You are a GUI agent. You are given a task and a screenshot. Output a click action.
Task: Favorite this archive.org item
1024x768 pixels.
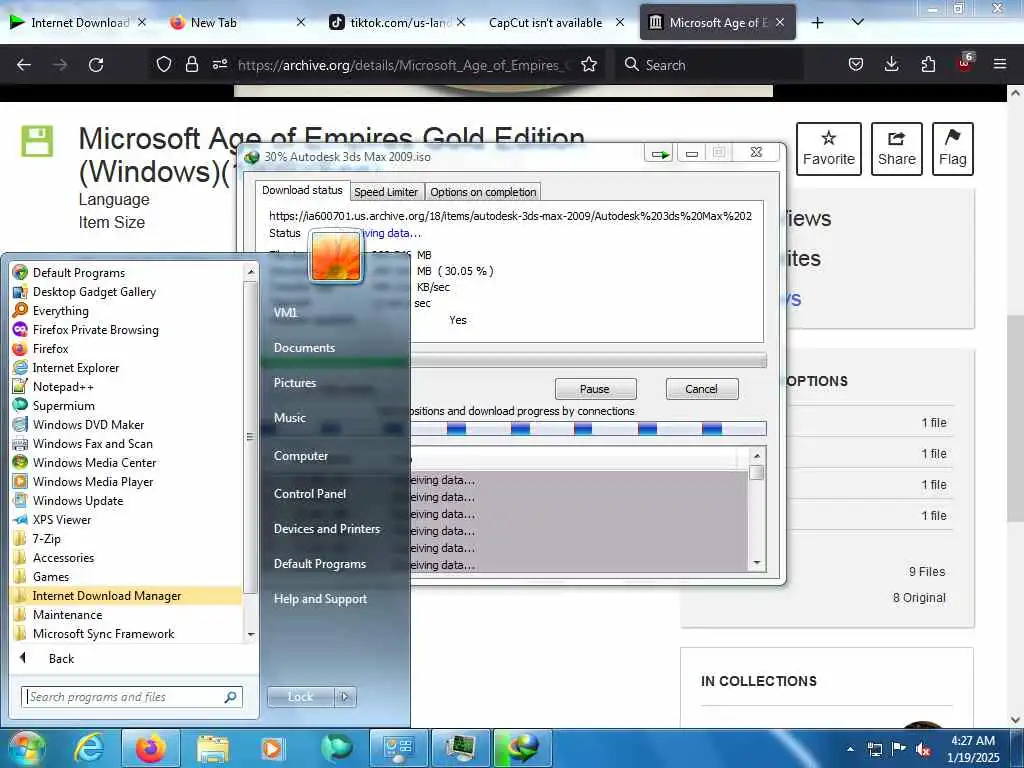tap(828, 149)
